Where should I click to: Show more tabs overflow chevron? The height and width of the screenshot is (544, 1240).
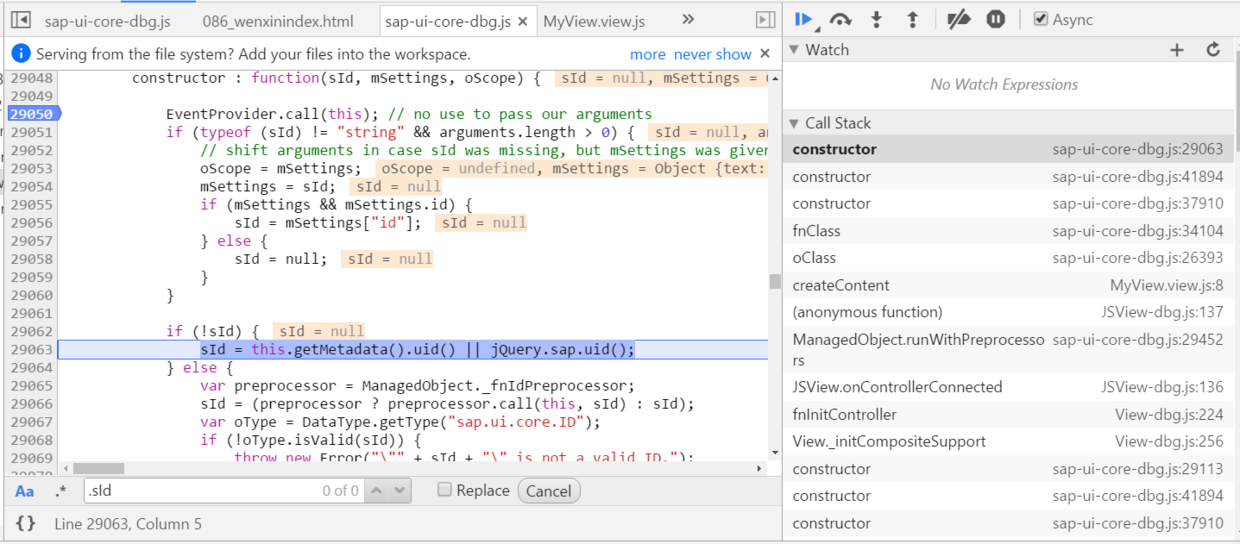pos(688,19)
